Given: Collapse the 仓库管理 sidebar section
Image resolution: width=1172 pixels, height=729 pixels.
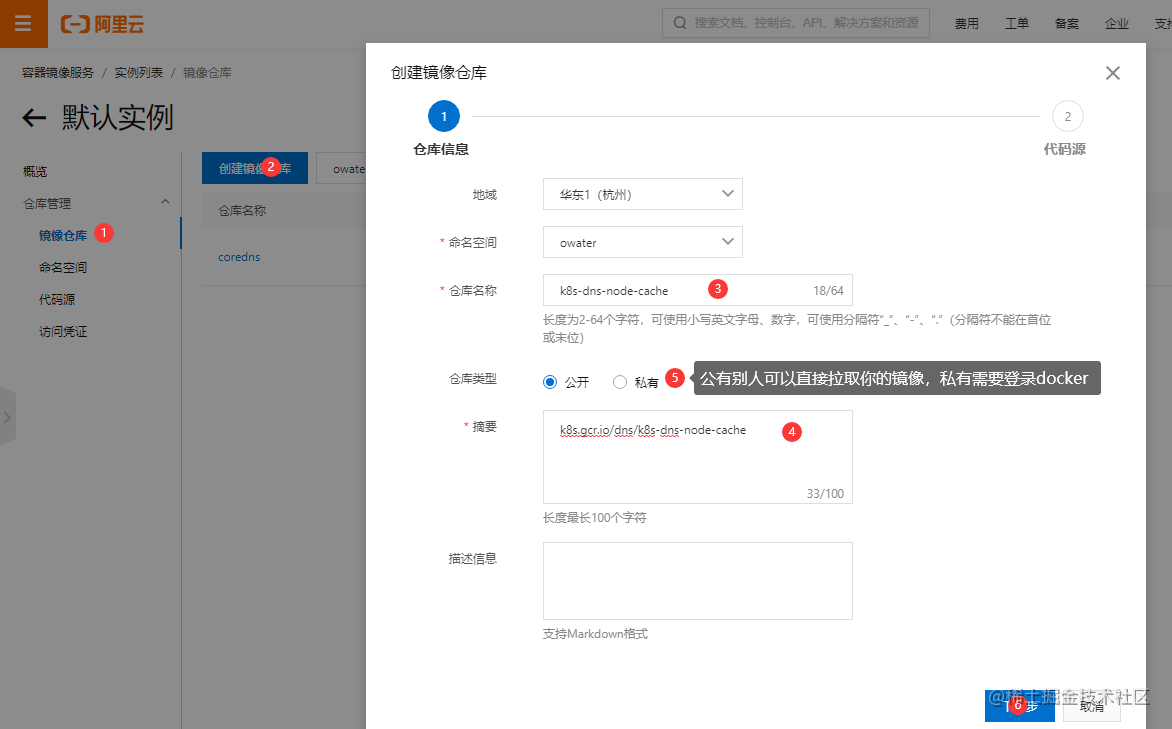Looking at the screenshot, I should click(165, 202).
